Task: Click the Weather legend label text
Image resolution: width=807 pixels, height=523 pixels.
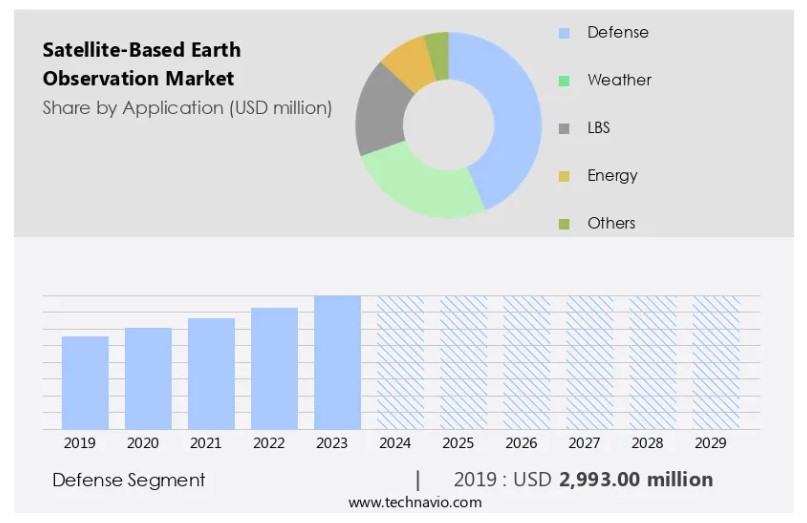Action: 619,80
